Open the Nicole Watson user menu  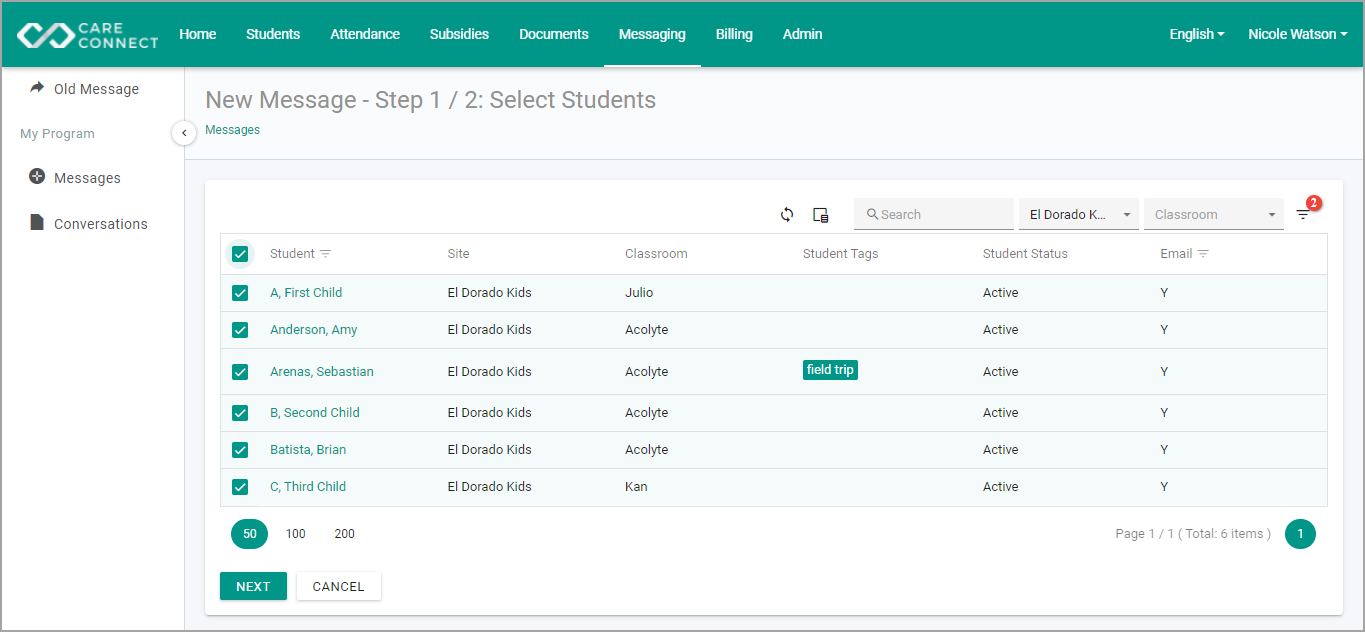(1297, 34)
